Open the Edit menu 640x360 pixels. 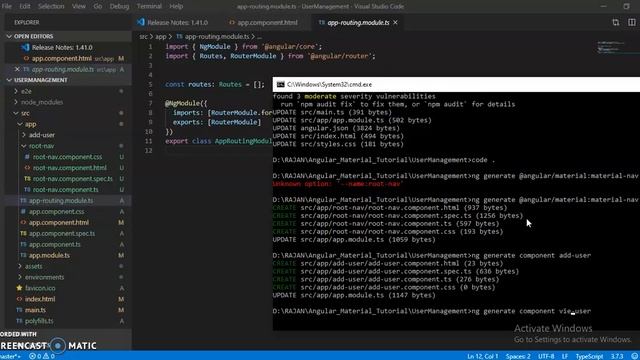(x=24, y=6)
